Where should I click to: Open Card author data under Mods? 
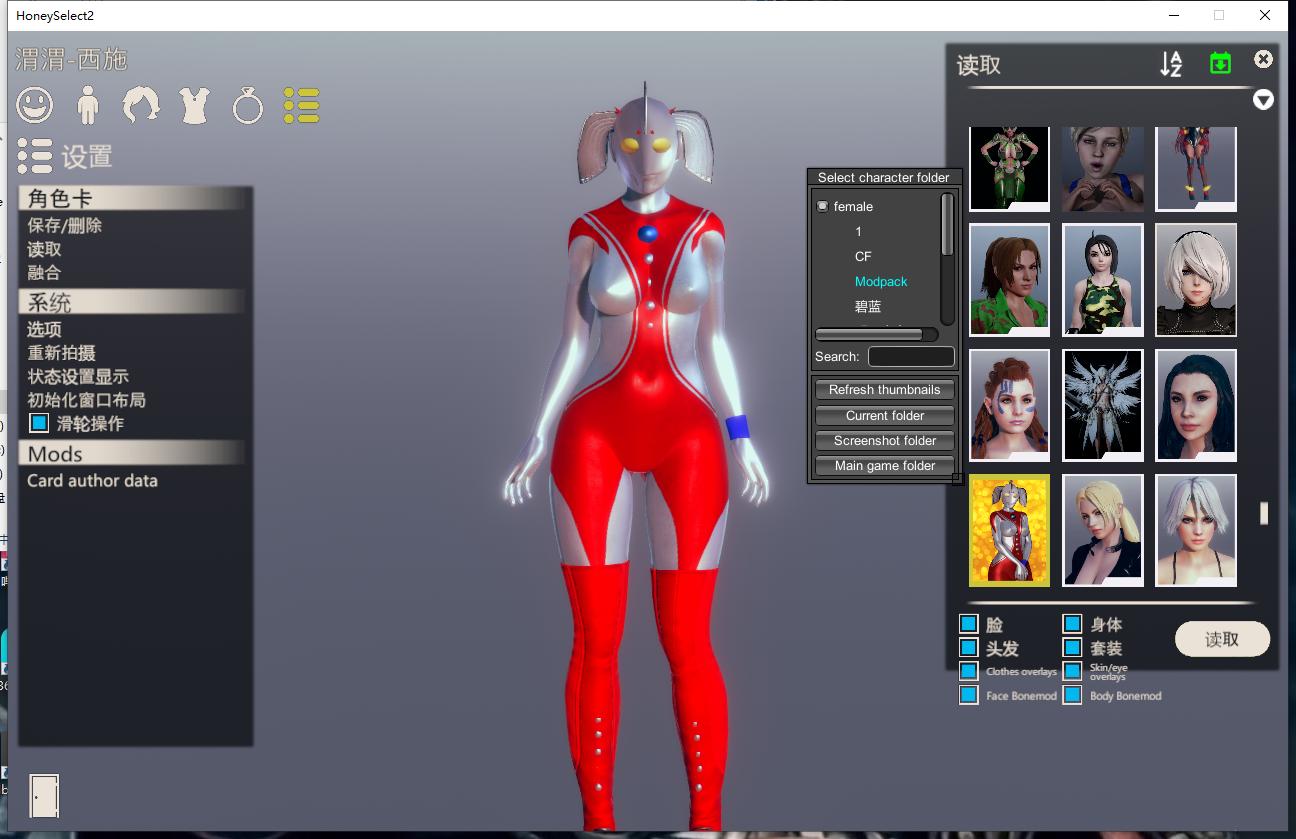pyautogui.click(x=92, y=480)
